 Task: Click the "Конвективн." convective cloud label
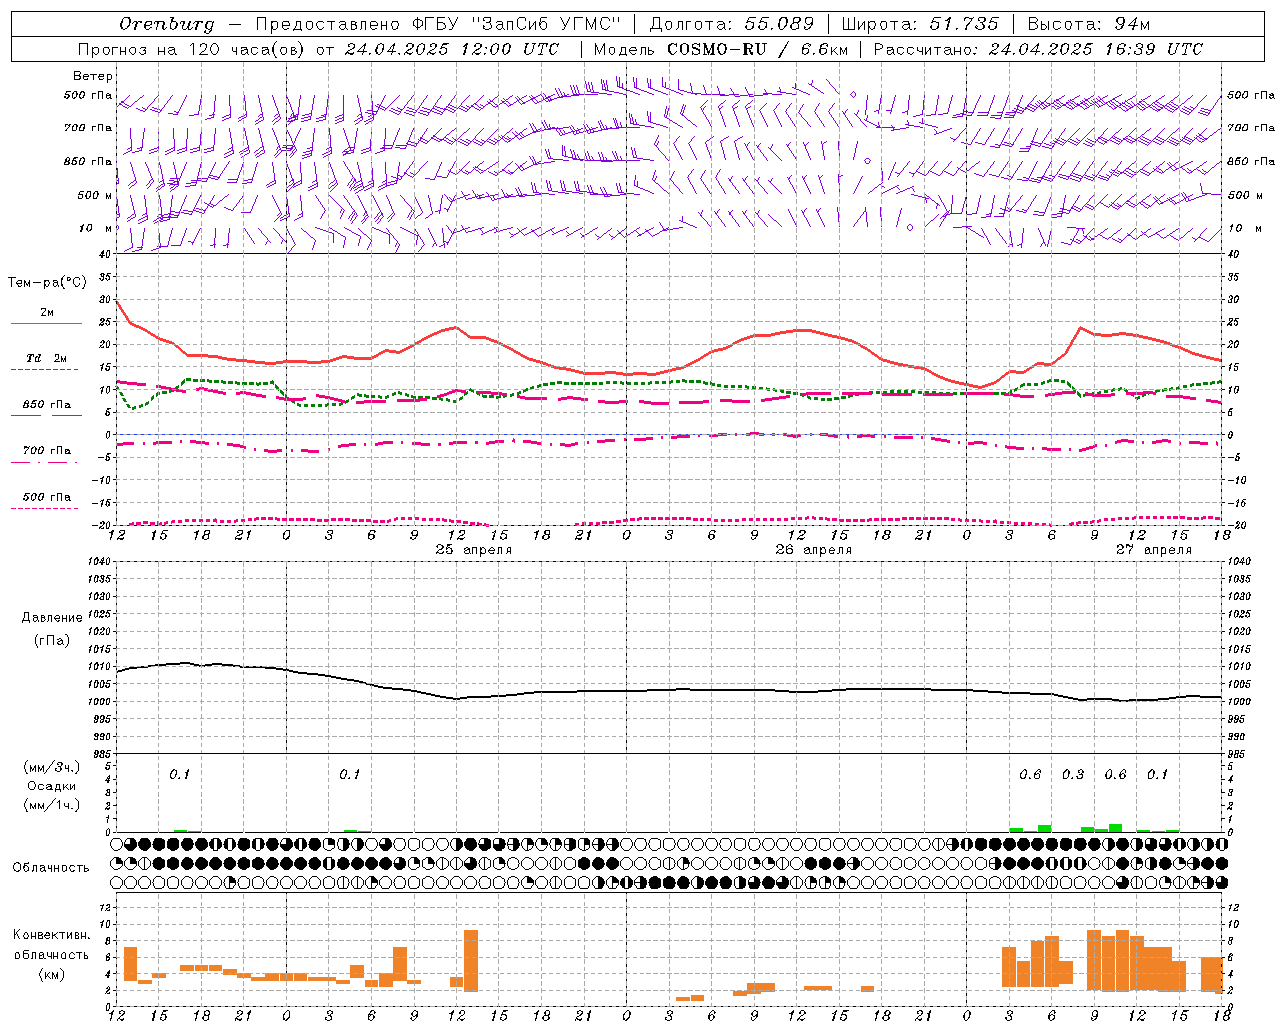coord(51,935)
